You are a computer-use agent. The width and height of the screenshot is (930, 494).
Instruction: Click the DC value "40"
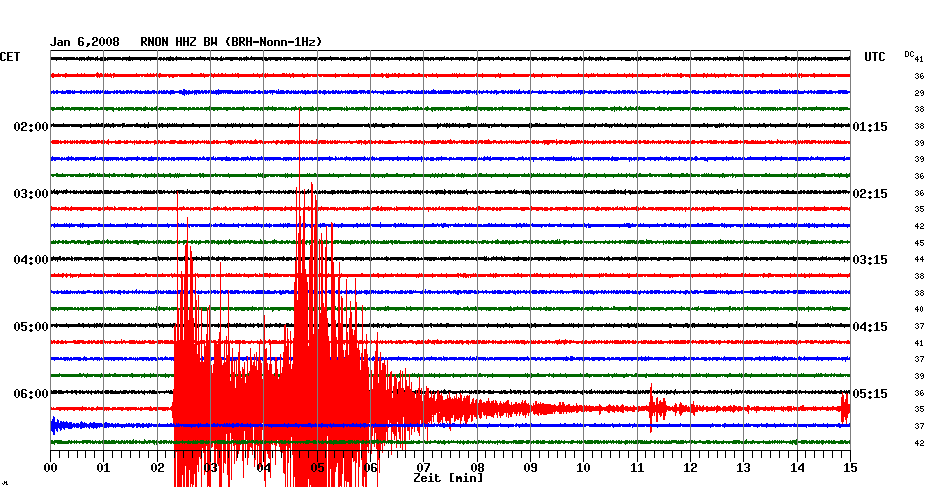point(919,310)
